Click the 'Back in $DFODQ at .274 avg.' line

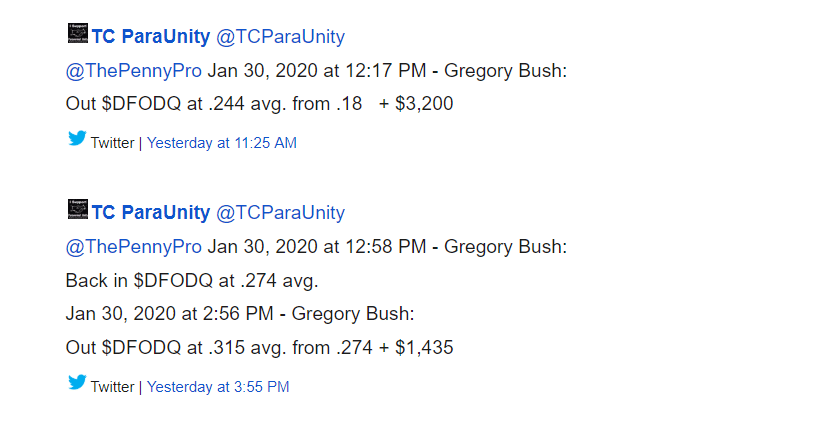tap(192, 281)
